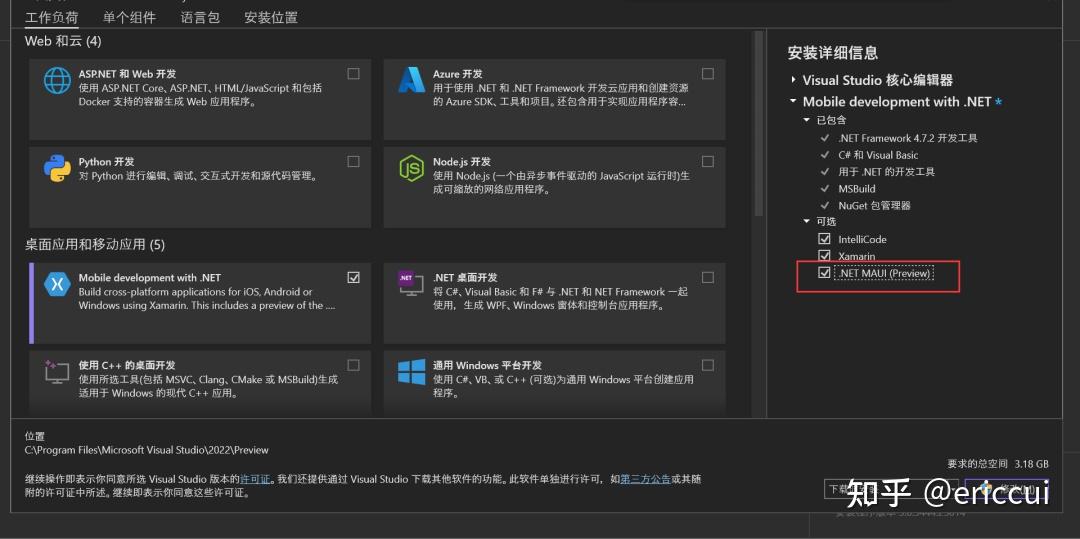Uncheck the .NET MAUI (Preview) component
The image size is (1080, 539).
[x=824, y=273]
